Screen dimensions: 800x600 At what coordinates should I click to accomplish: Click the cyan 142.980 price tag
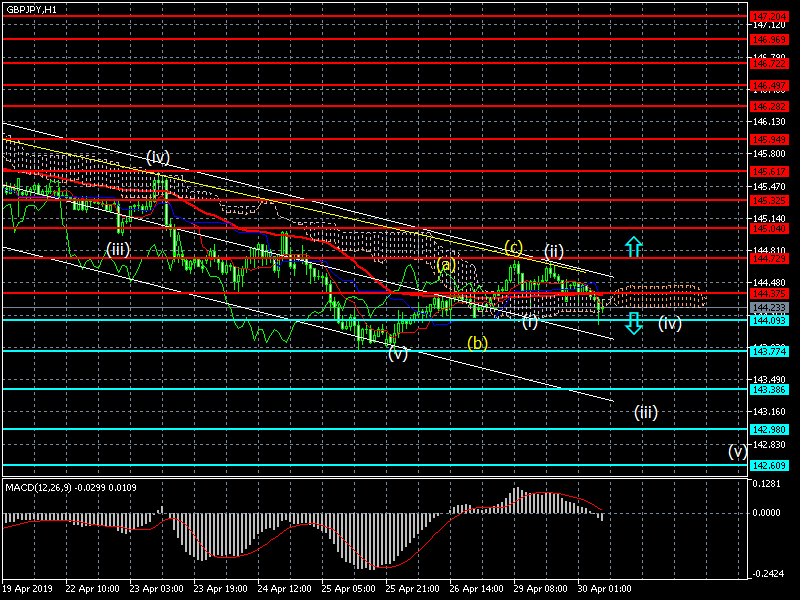point(769,430)
